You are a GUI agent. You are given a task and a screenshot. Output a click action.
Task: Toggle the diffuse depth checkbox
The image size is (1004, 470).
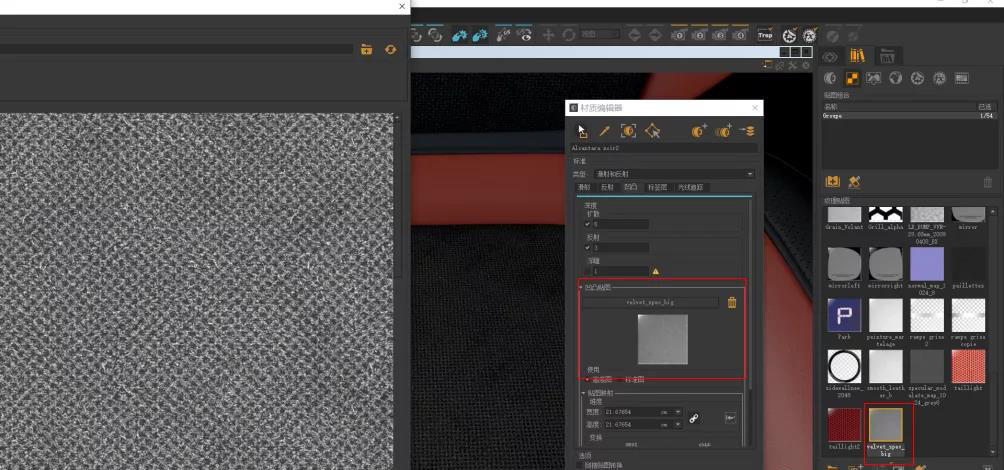point(588,224)
